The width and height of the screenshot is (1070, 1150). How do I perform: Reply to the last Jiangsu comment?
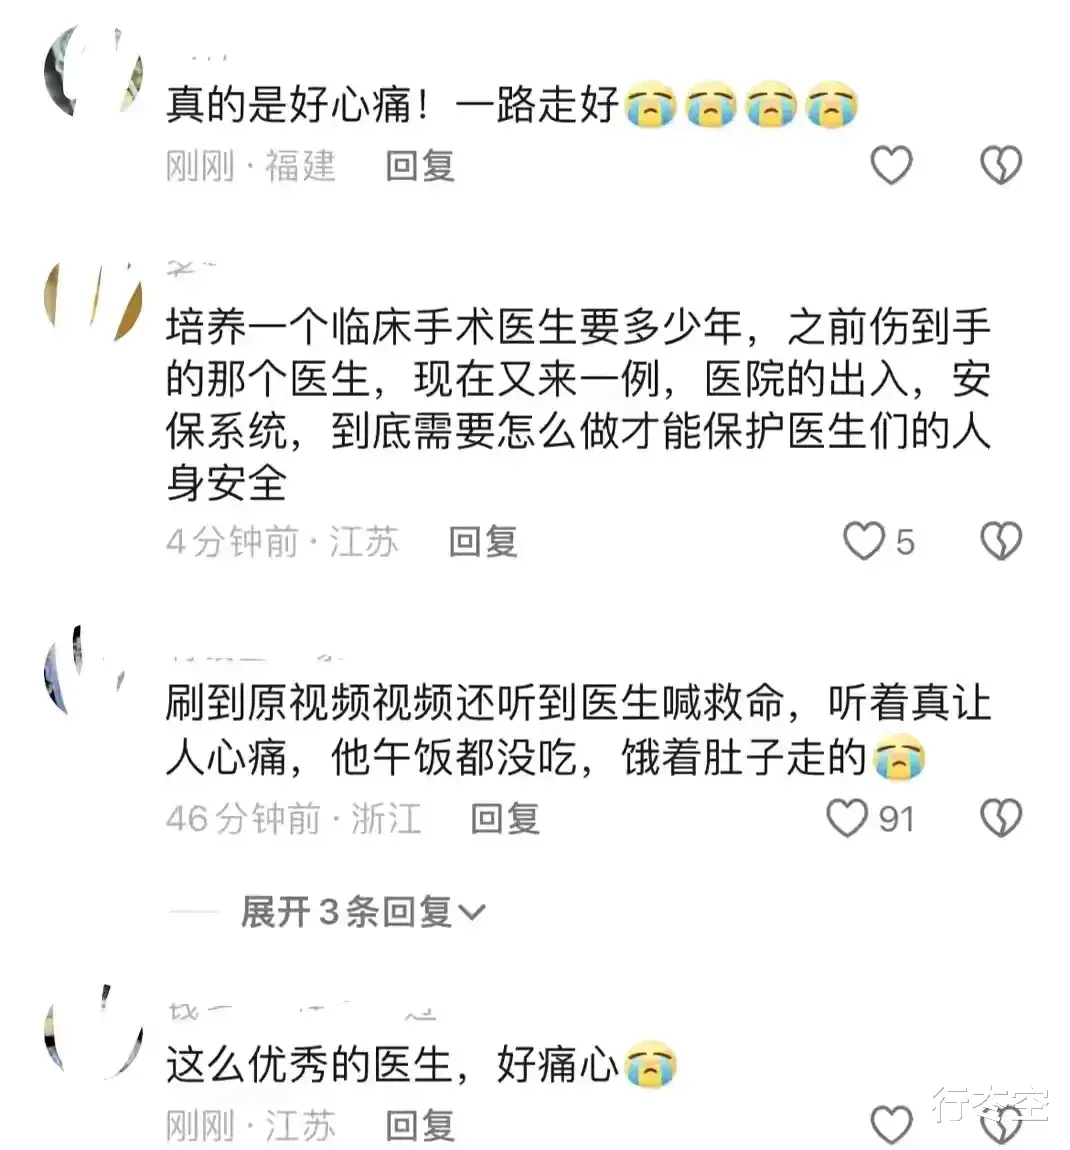(x=420, y=1125)
